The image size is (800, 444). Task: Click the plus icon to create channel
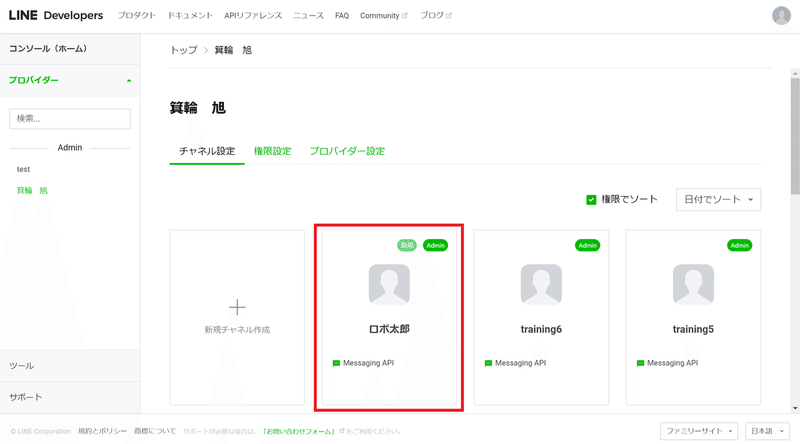click(x=237, y=307)
